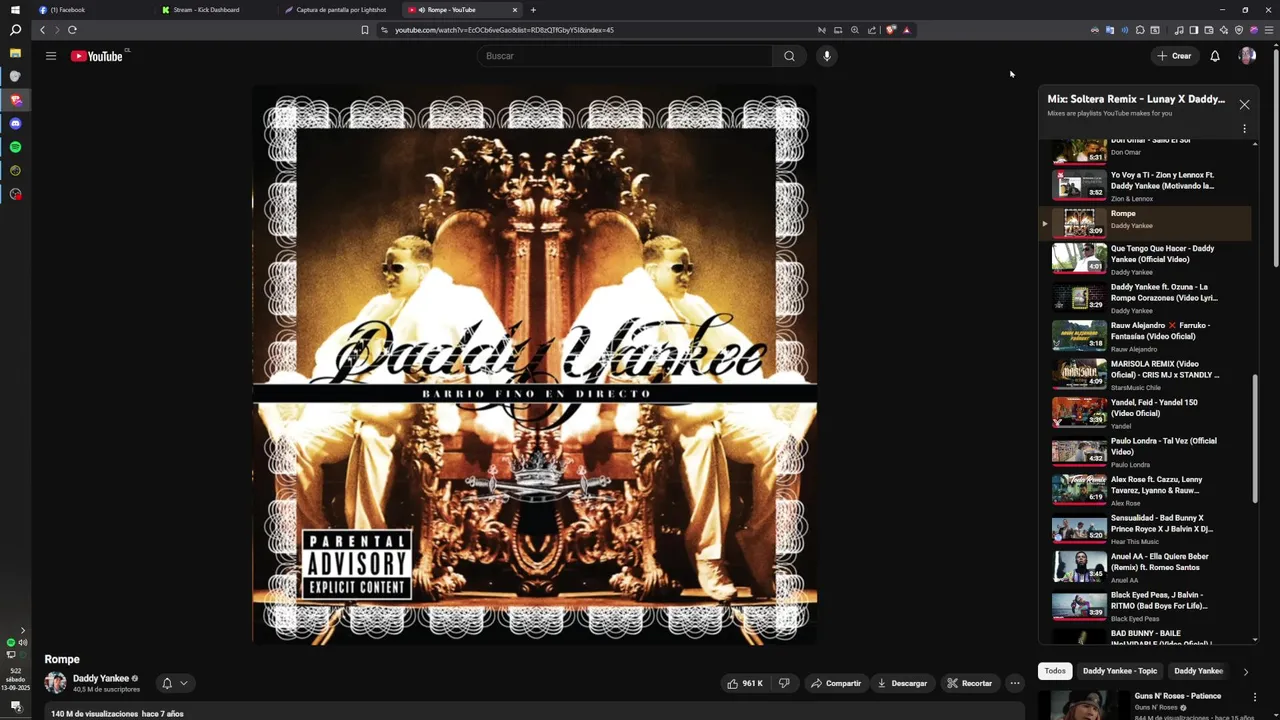The width and height of the screenshot is (1280, 720).
Task: Play Yandel 150 playlist item
Action: click(1145, 412)
